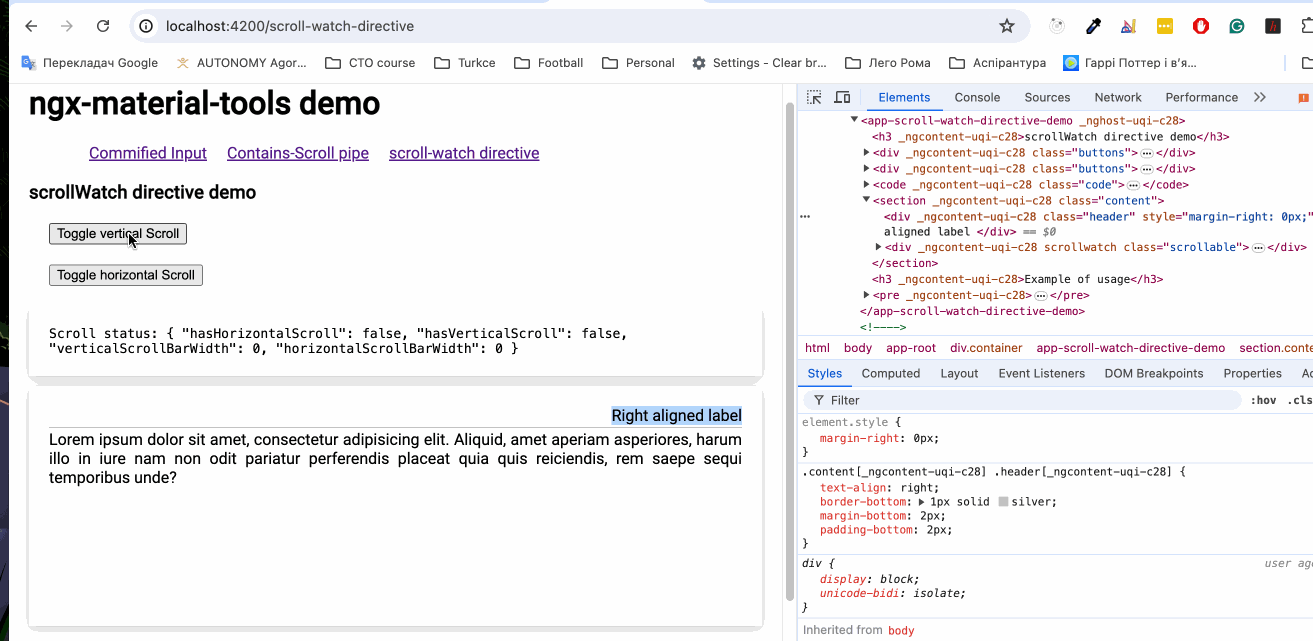Select the Layout sidebar tab
This screenshot has width=1313, height=641.
point(959,373)
